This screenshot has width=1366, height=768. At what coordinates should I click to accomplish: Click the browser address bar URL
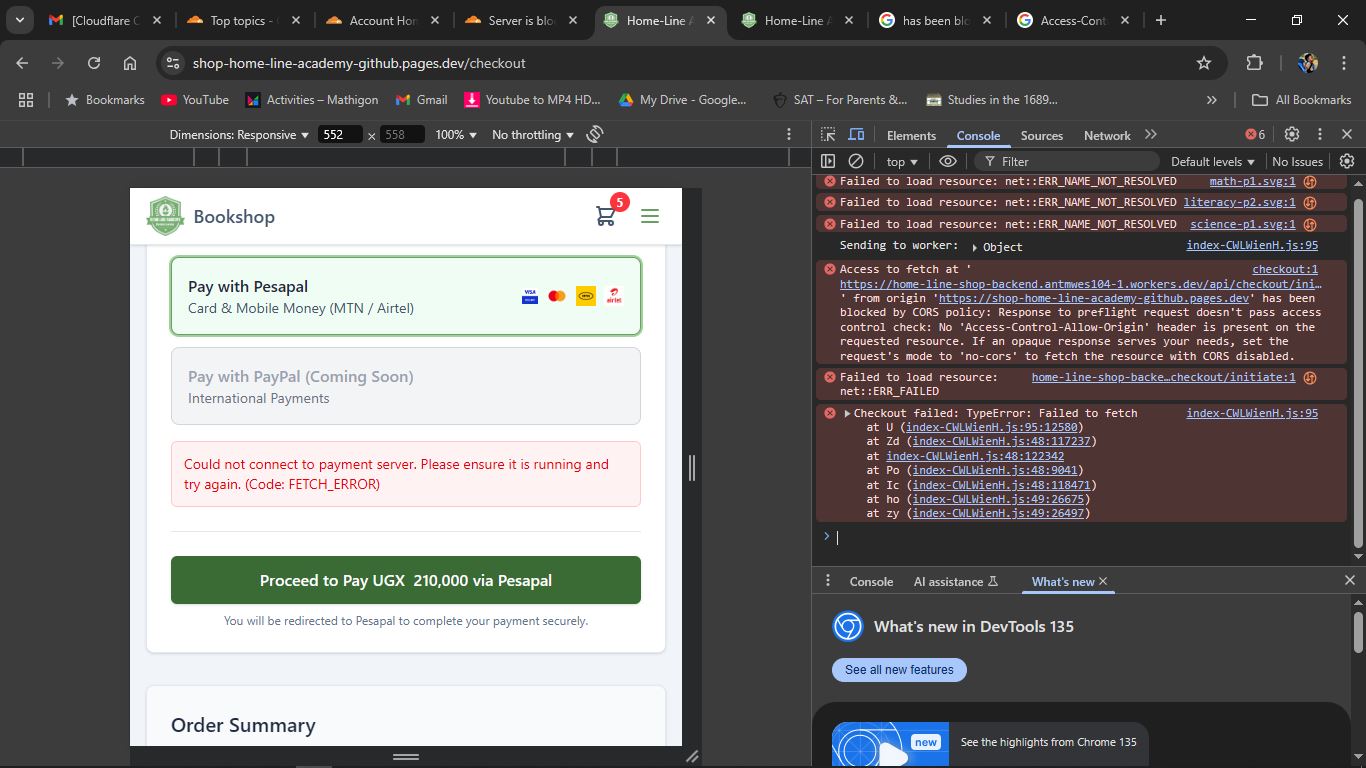point(359,63)
